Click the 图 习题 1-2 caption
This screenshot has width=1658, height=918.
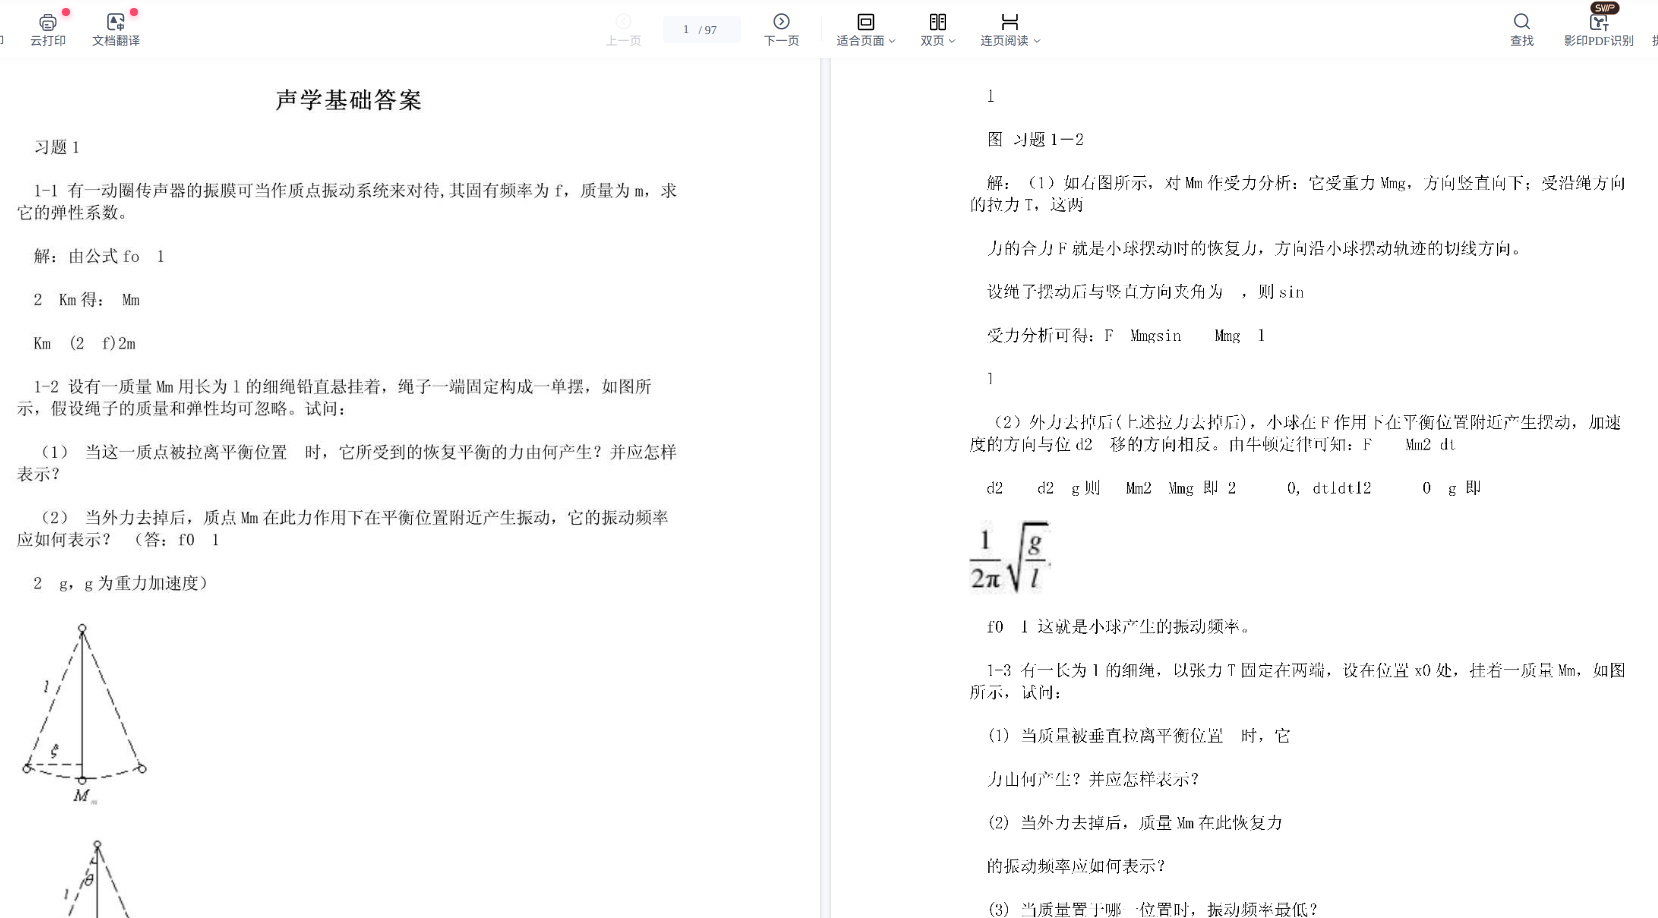[x=1035, y=140]
